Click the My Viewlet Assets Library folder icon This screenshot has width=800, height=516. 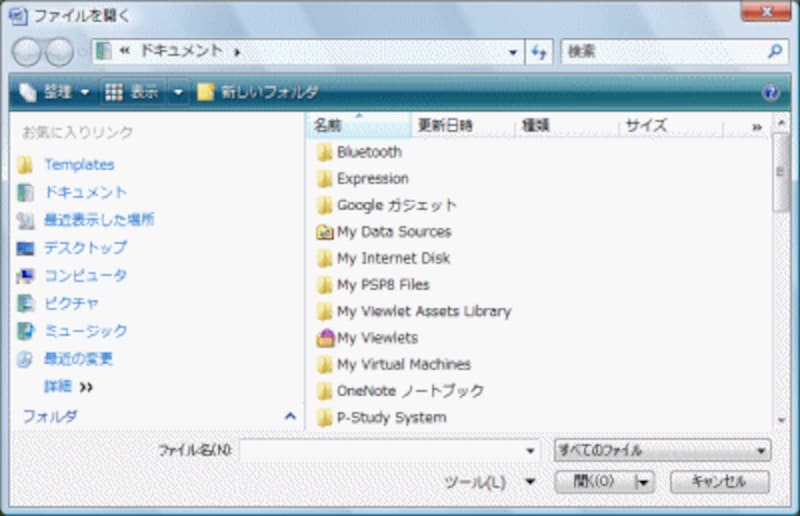[324, 311]
